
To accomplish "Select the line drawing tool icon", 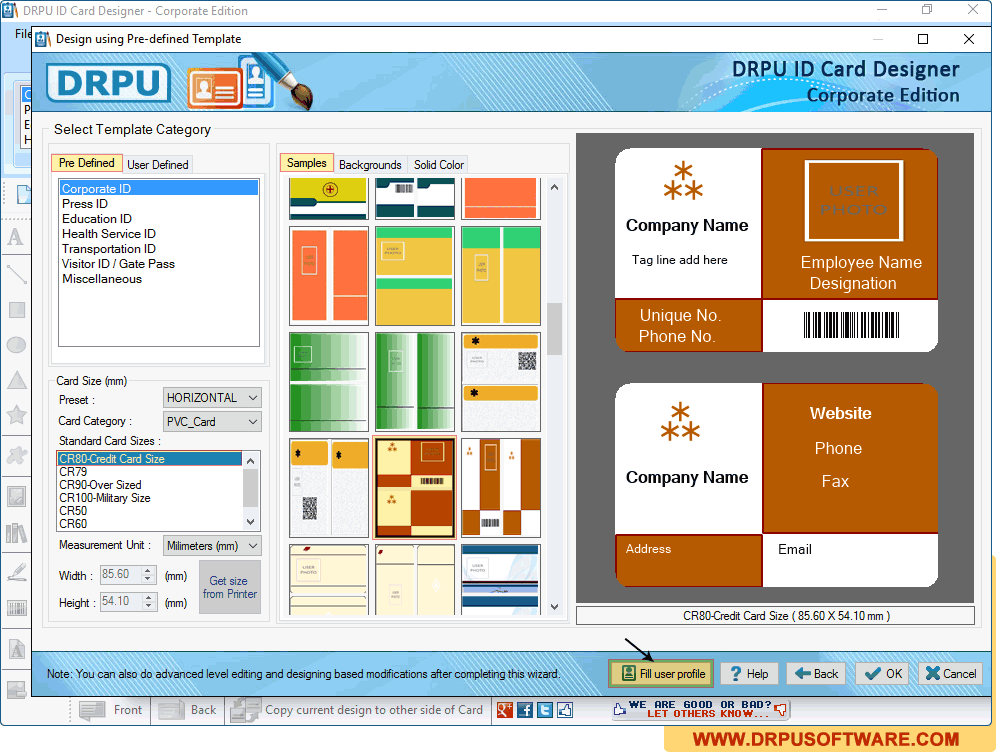I will click(16, 274).
